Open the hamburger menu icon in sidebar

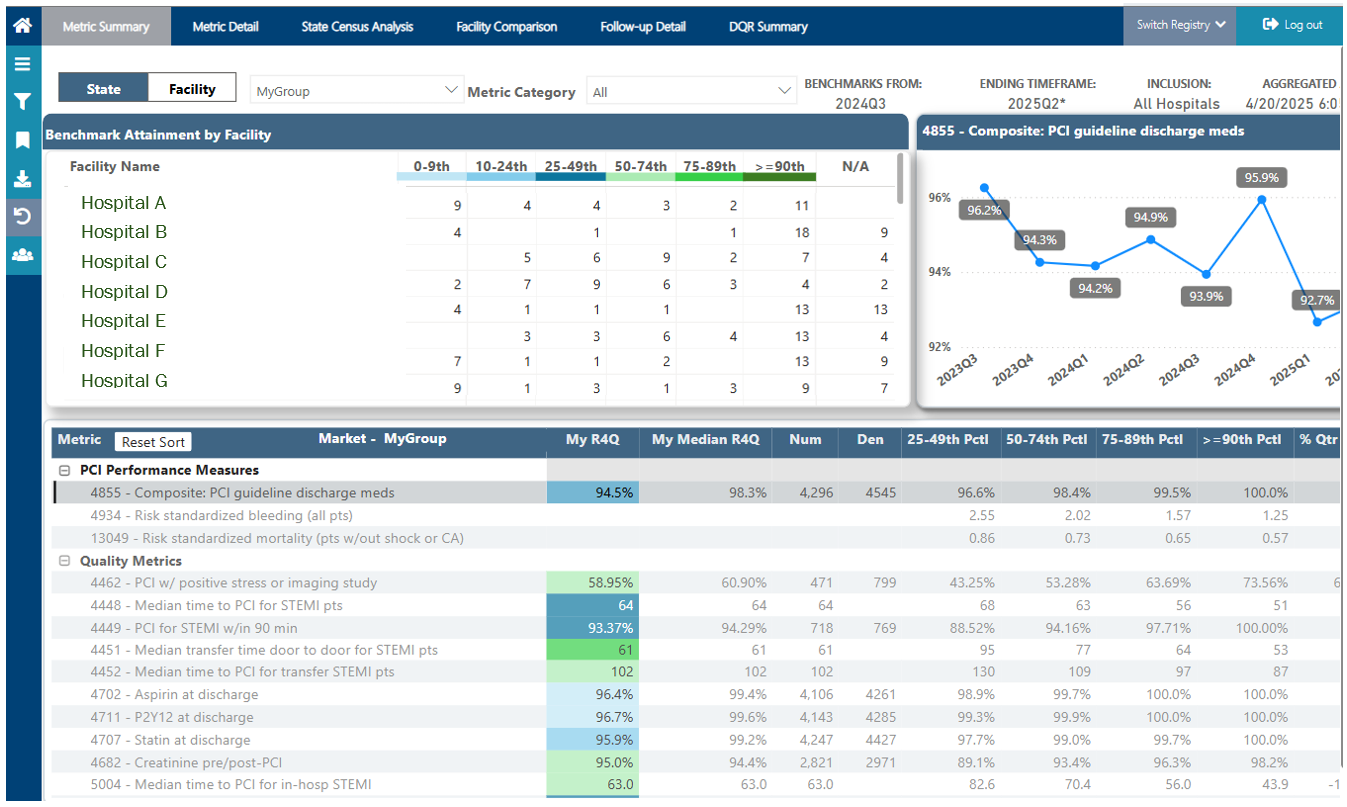(x=22, y=64)
